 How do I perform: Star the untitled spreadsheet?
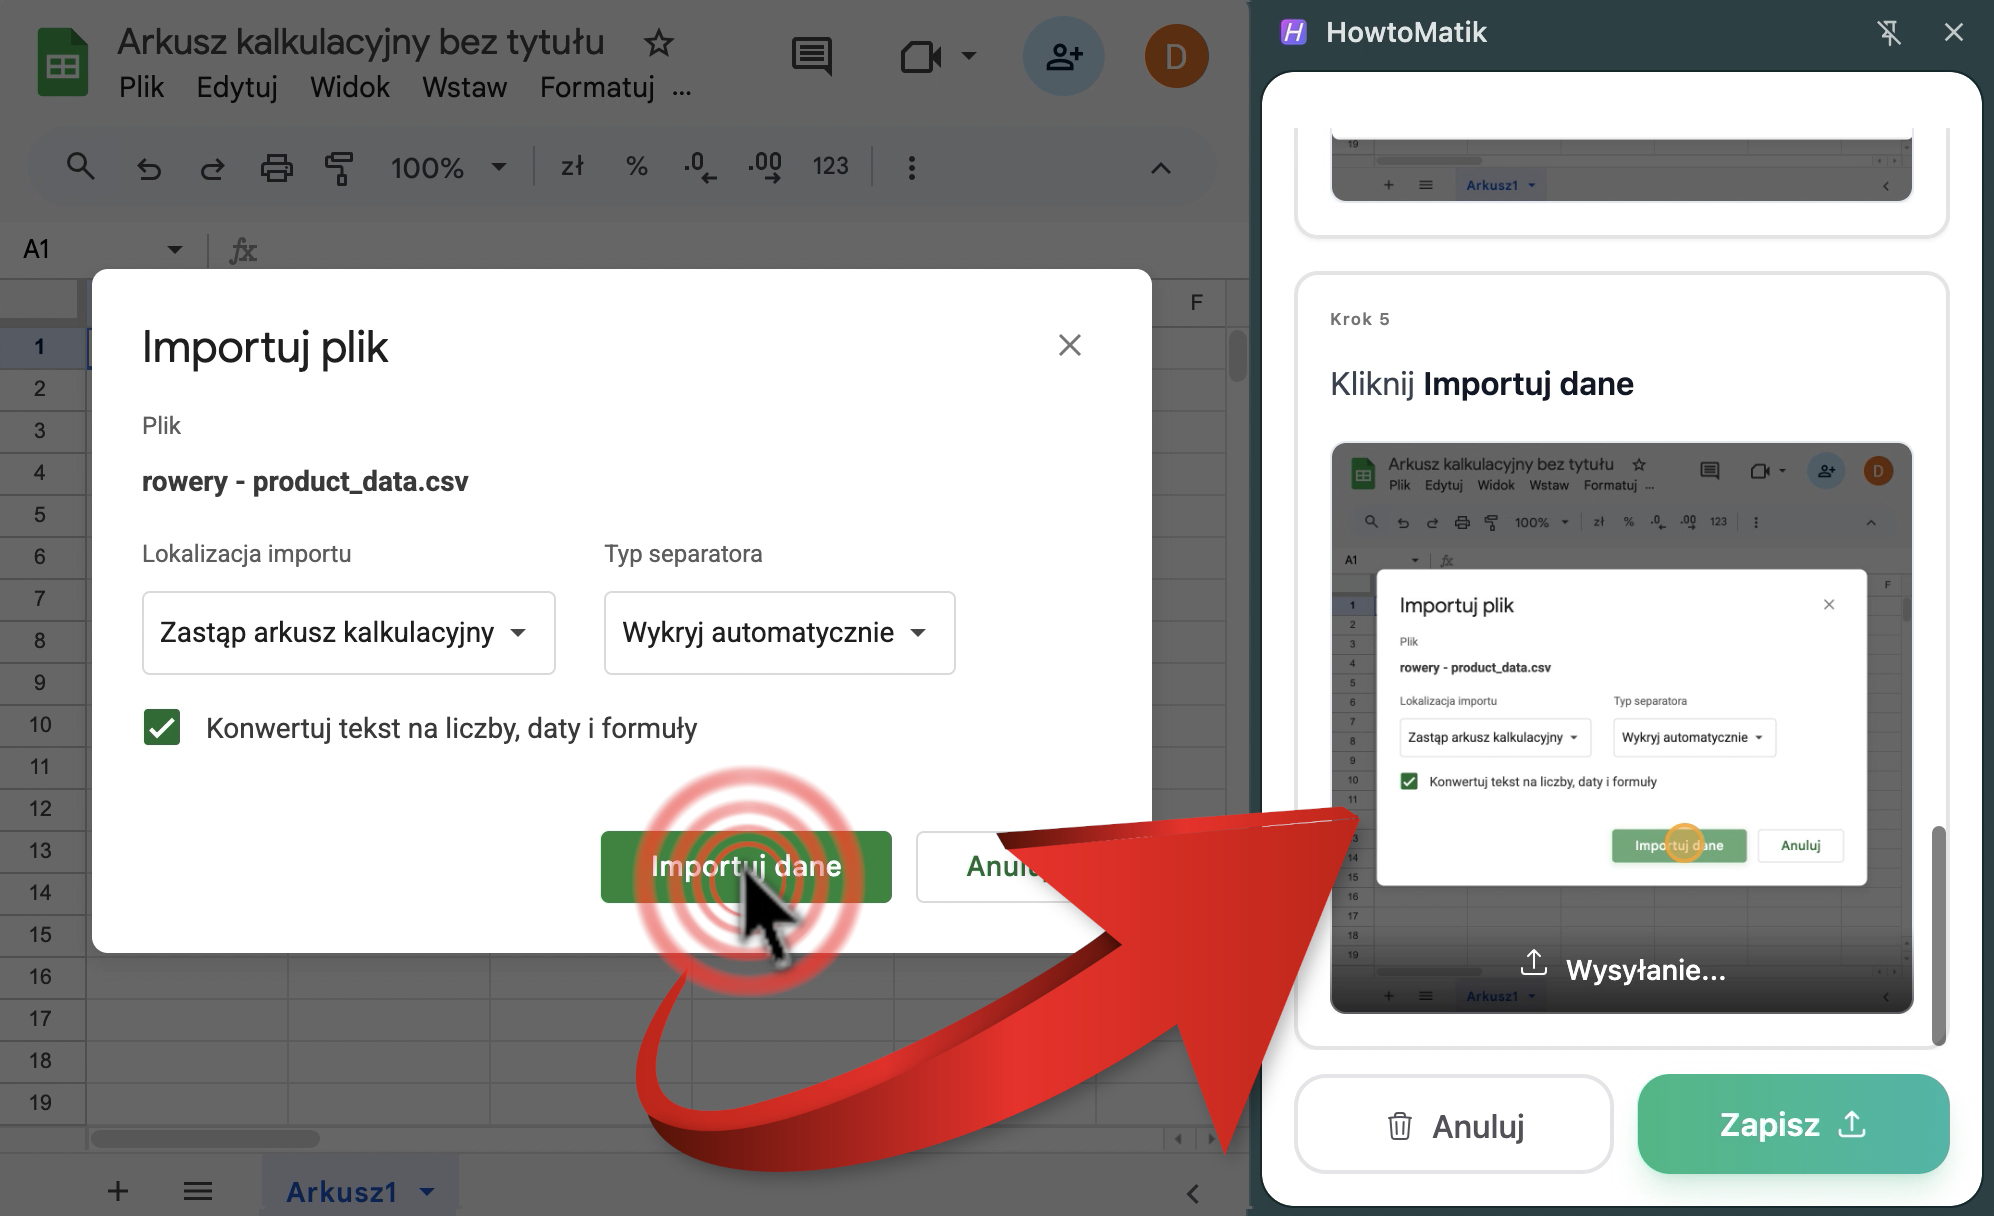pos(658,43)
